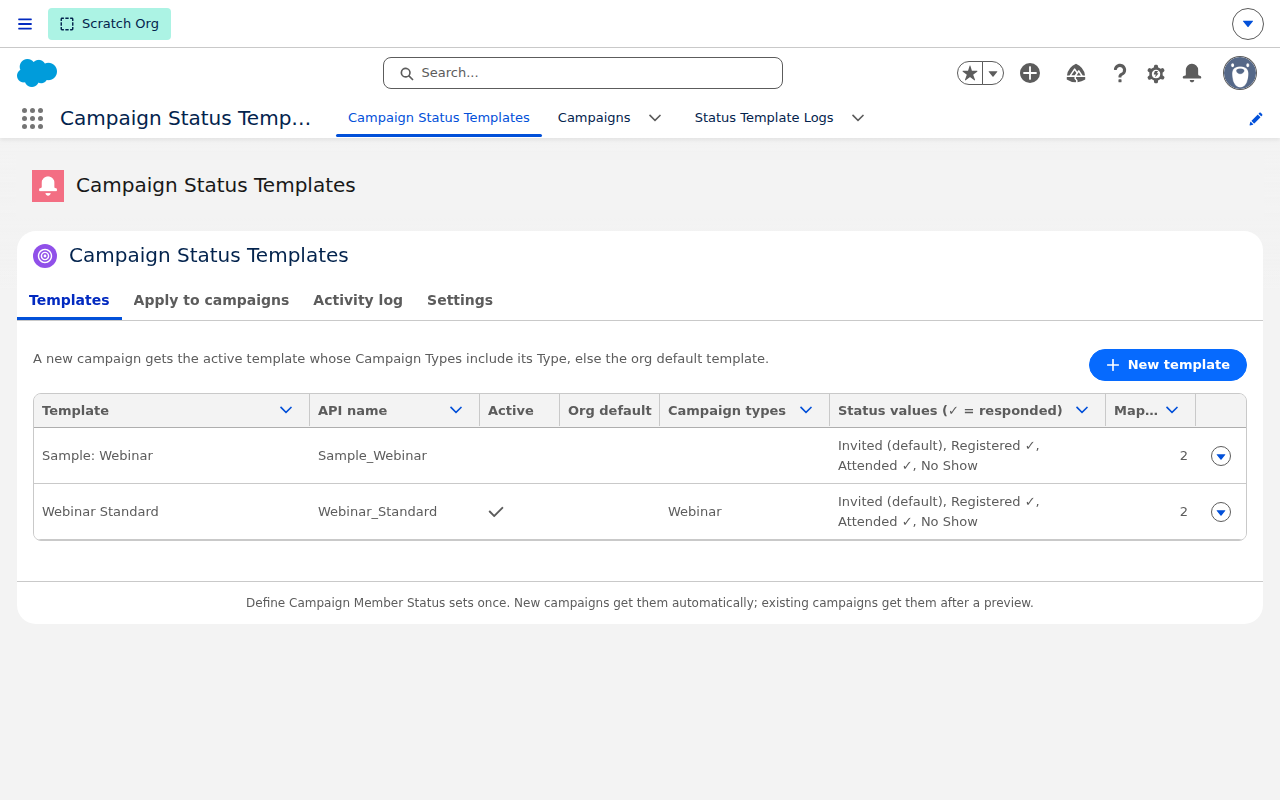
Task: Open row actions for Webinar Standard
Action: [x=1221, y=512]
